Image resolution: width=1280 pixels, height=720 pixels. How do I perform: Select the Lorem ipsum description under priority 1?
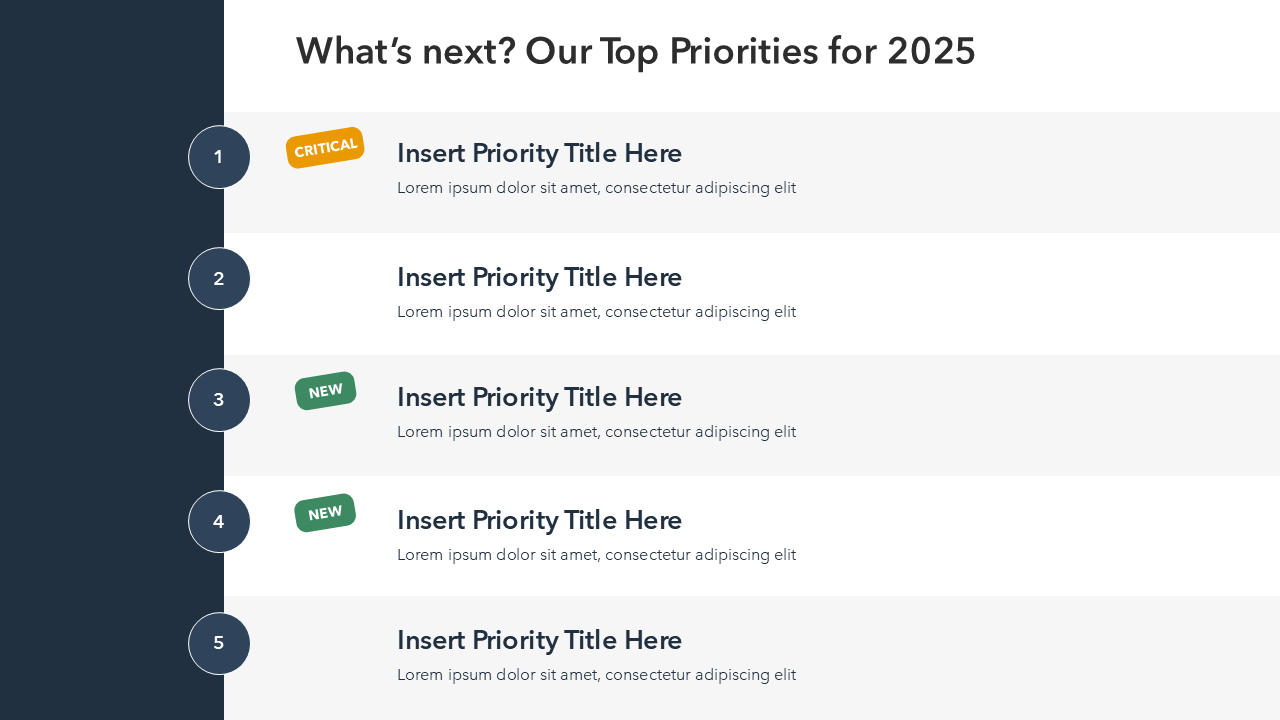tap(596, 188)
